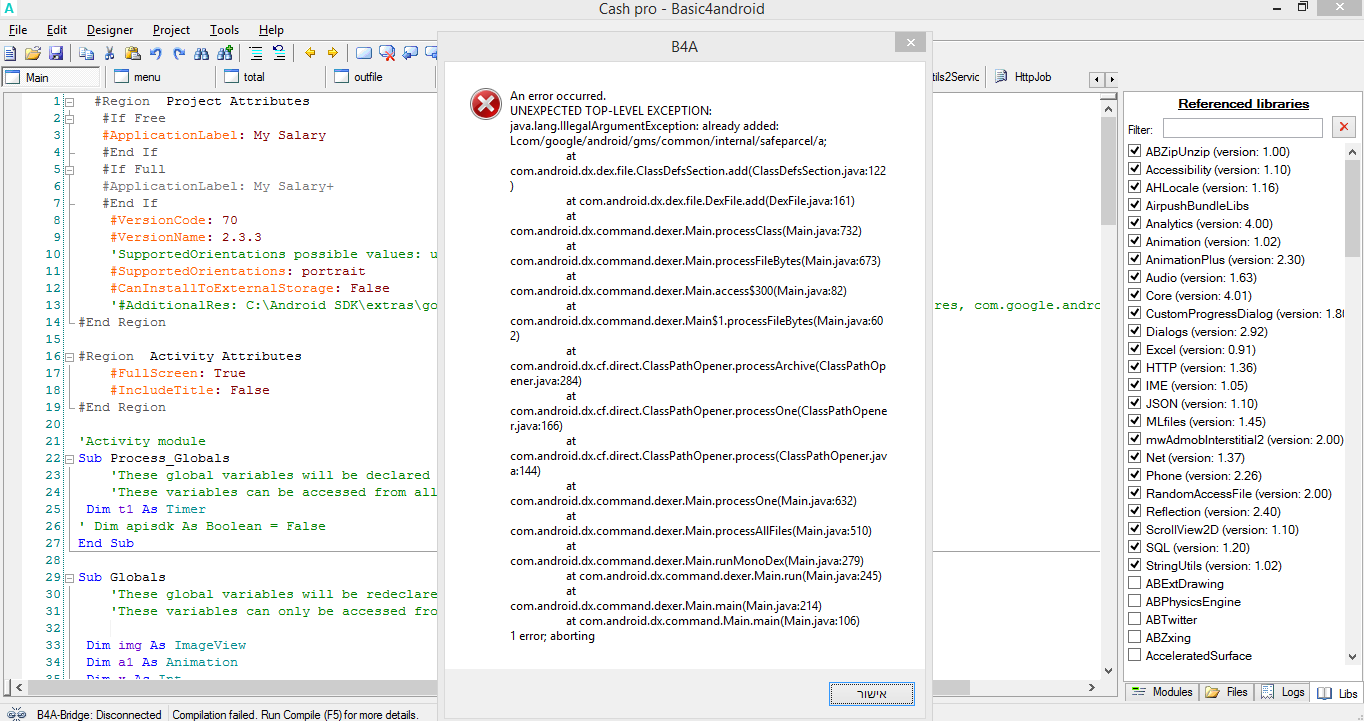Clear the library filter with red X
This screenshot has width=1364, height=721.
[x=1344, y=128]
